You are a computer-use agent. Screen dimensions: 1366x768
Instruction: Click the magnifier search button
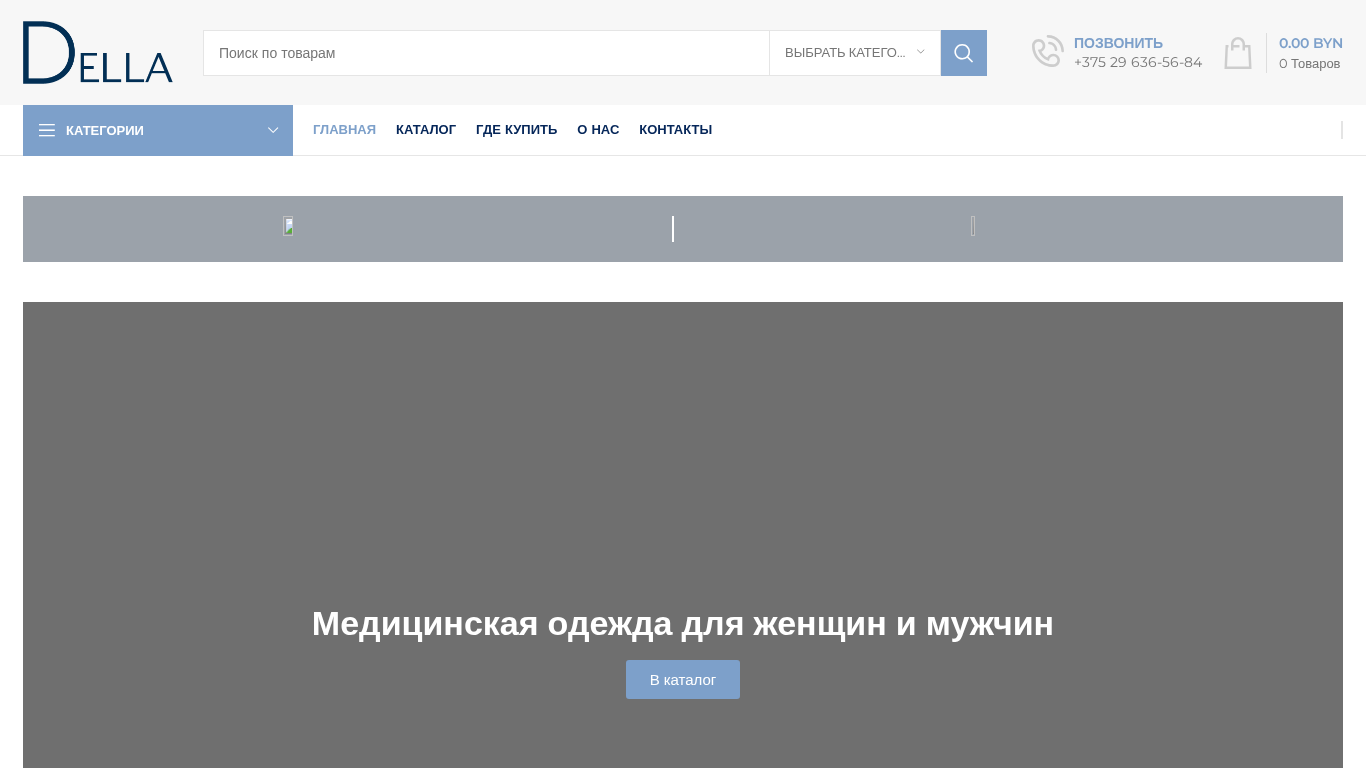point(964,53)
